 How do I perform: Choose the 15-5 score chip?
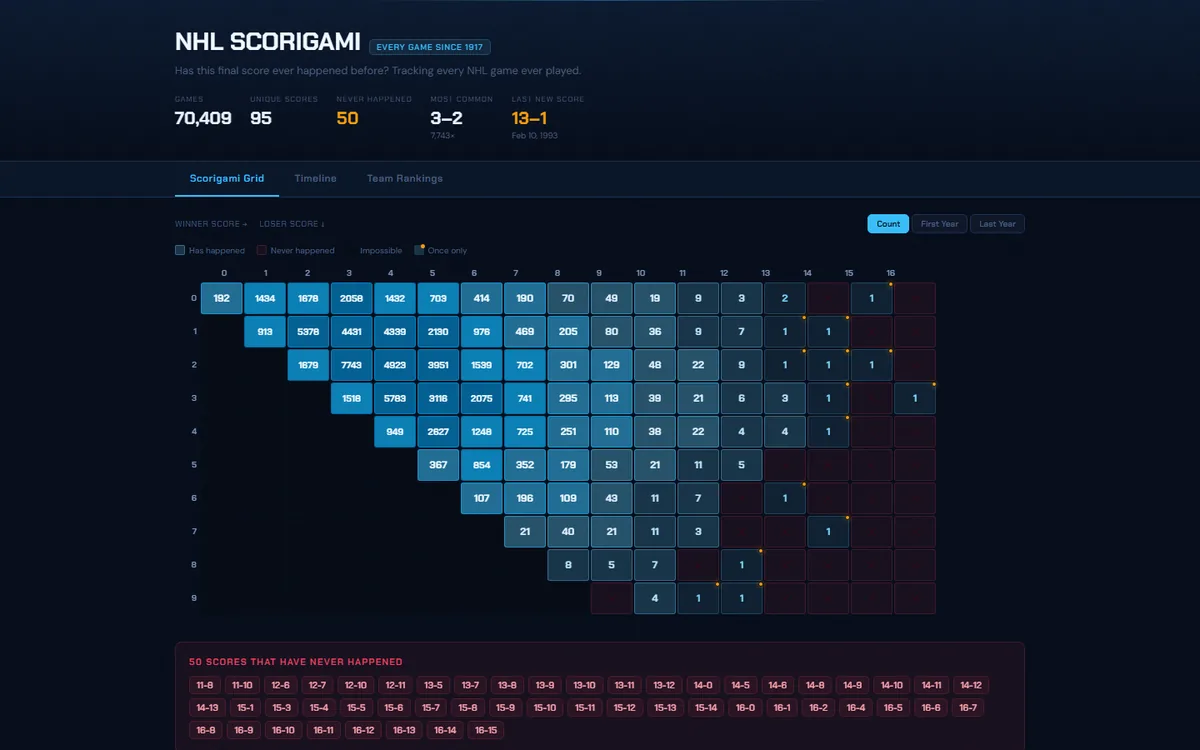coord(356,708)
